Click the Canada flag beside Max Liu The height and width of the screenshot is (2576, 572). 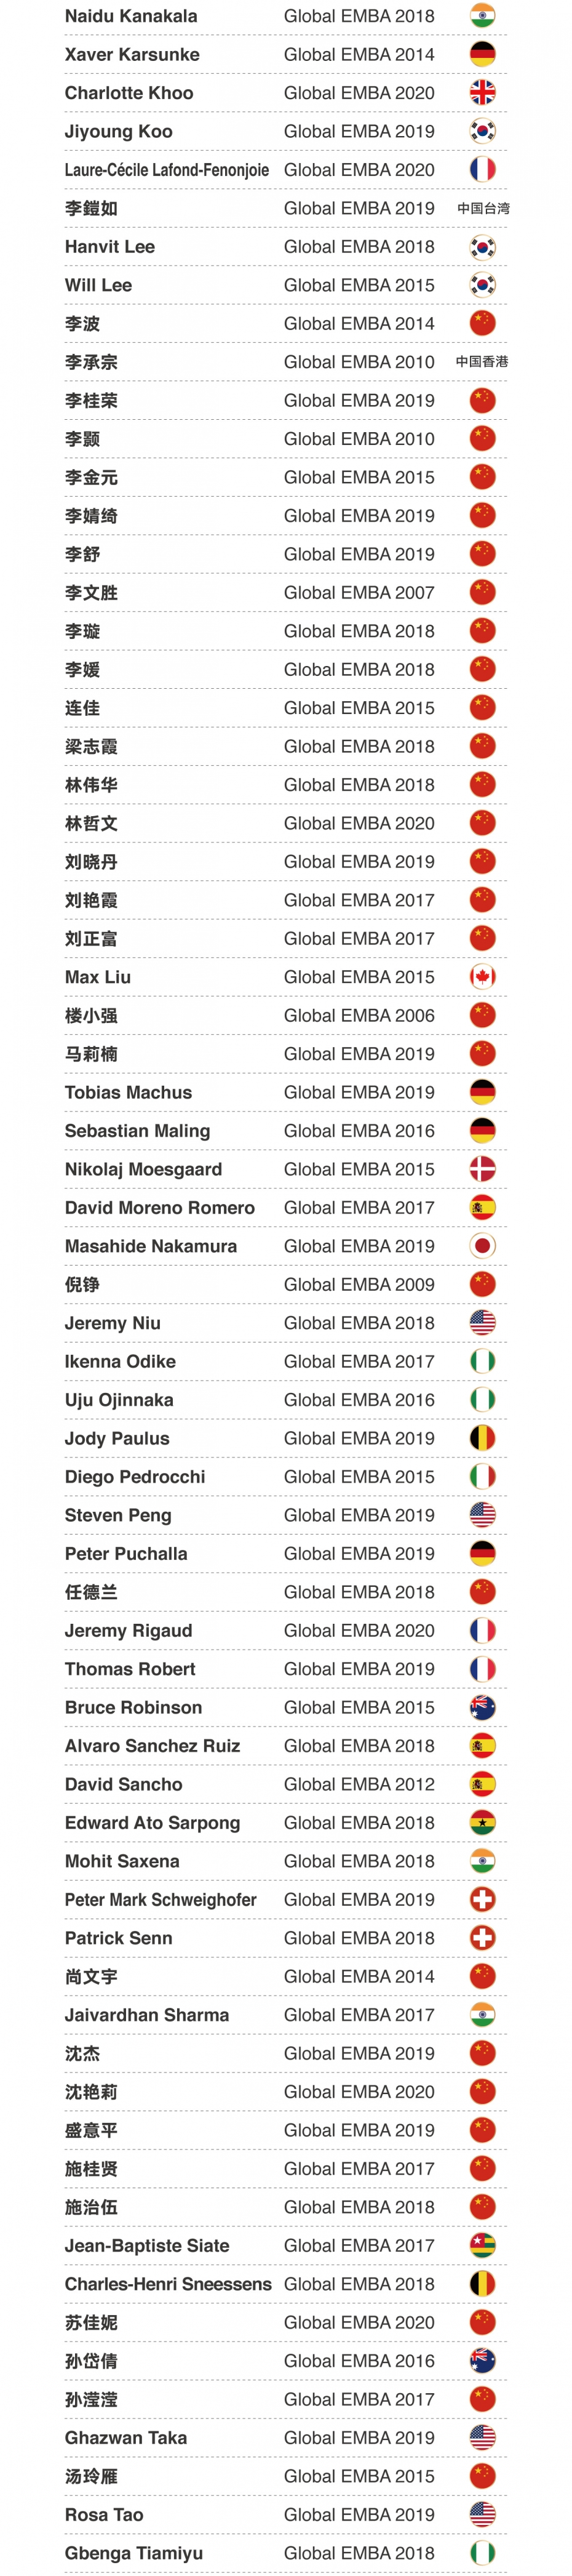point(482,977)
